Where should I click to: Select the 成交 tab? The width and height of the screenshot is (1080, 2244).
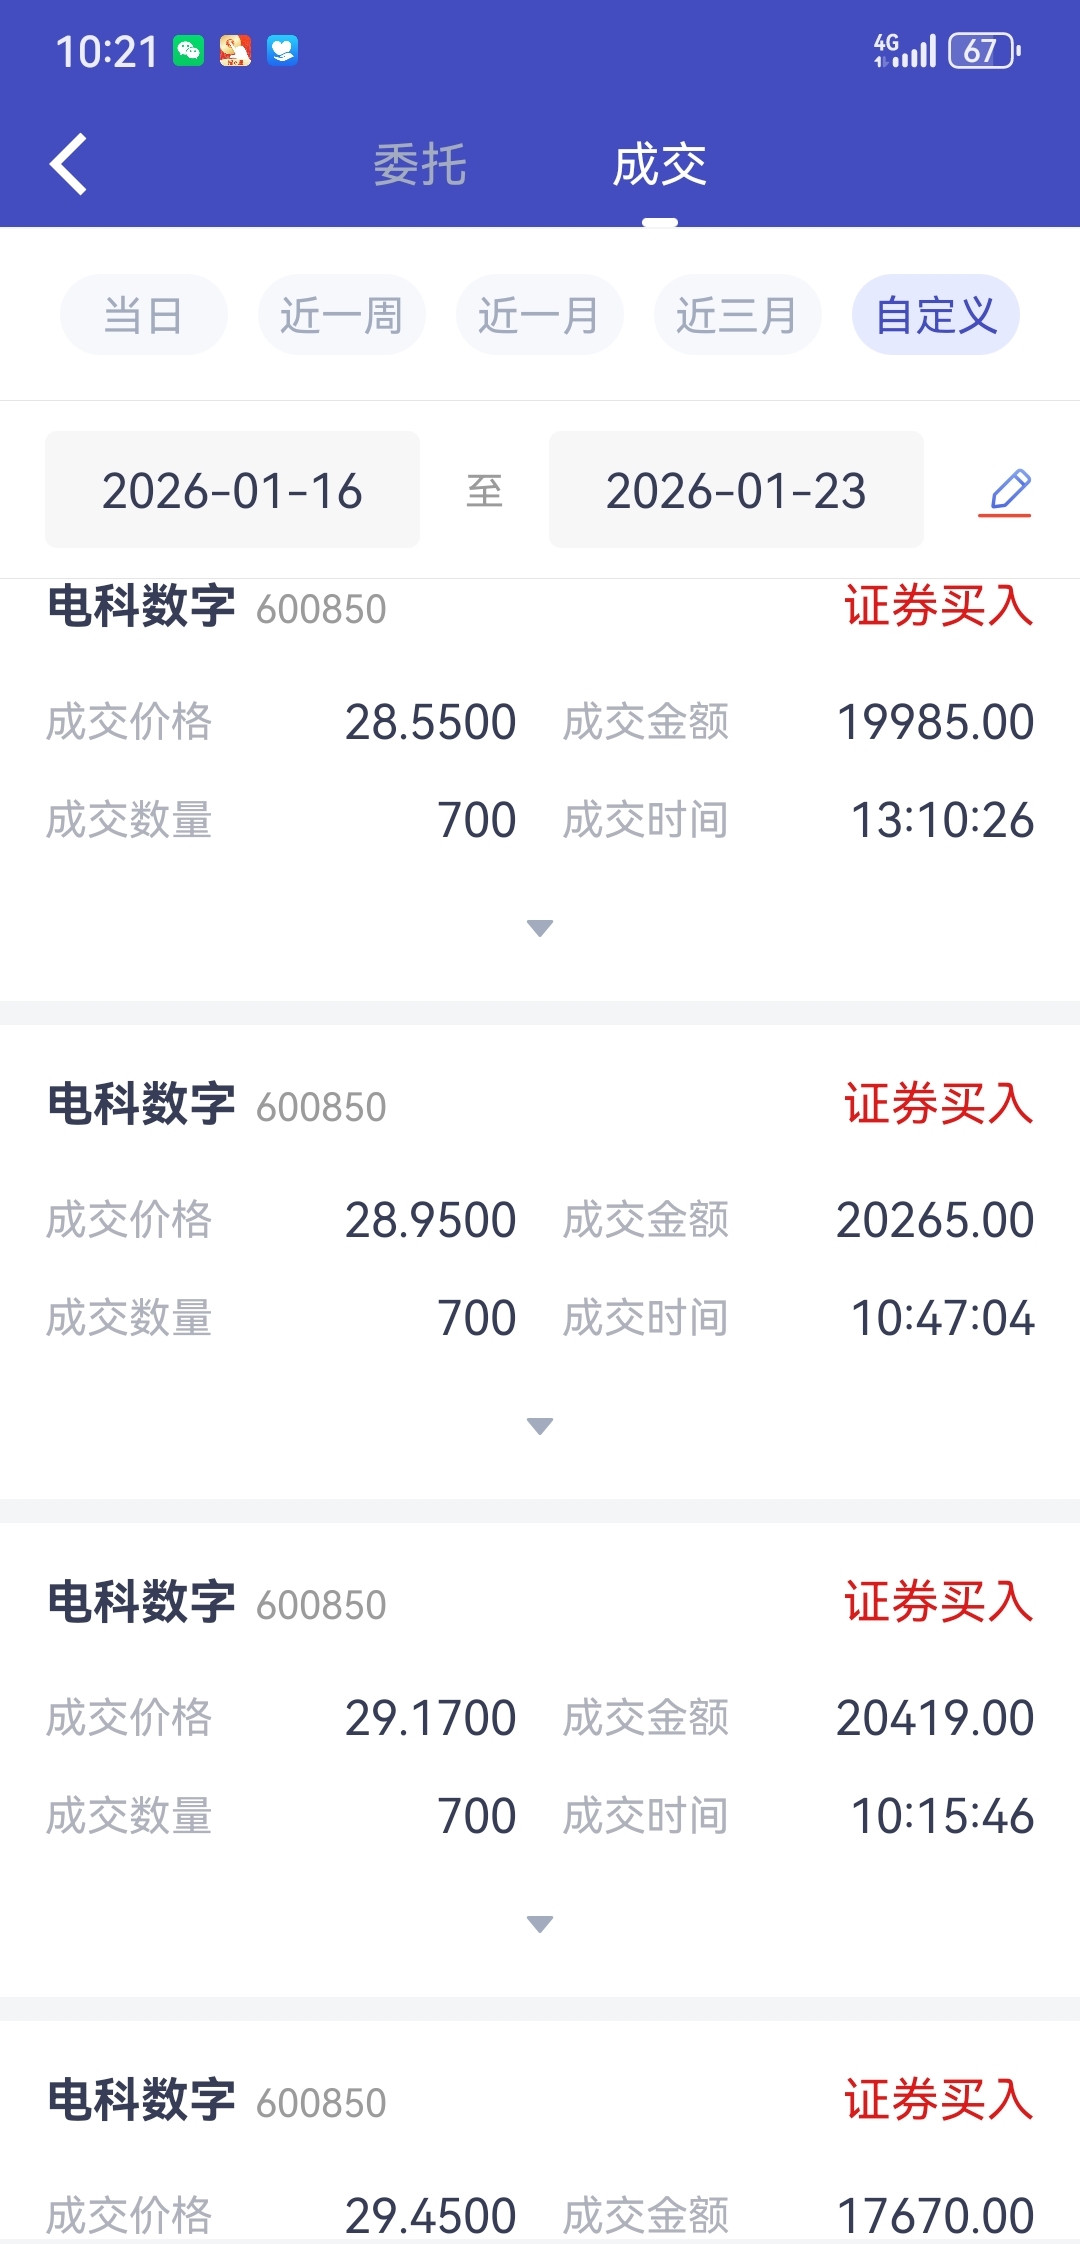click(x=660, y=165)
